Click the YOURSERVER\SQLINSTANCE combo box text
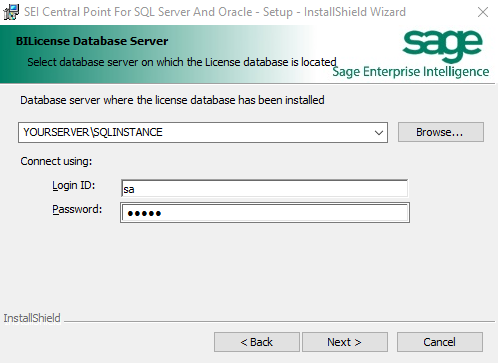The height and width of the screenshot is (363, 498). click(93, 132)
